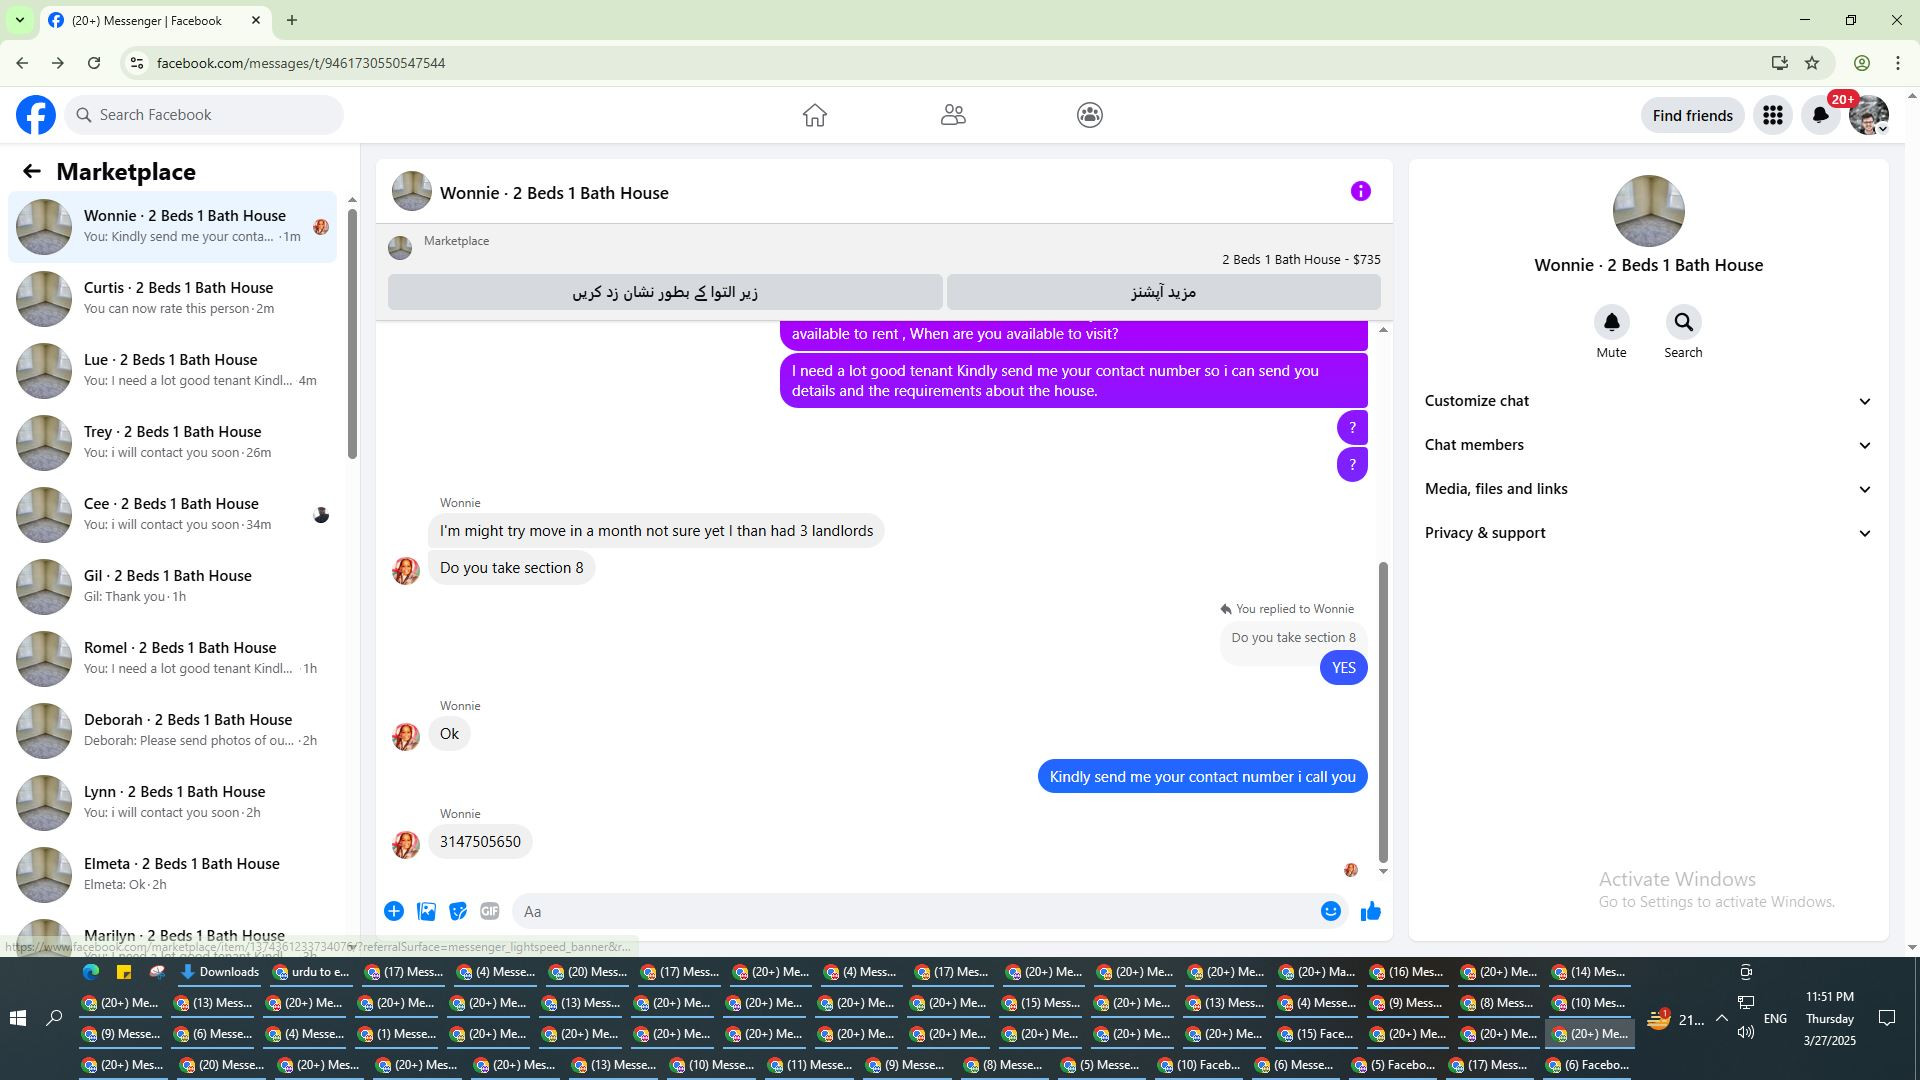Show hidden system tray icons chevron
1920x1080 pixels.
pos(1721,1019)
